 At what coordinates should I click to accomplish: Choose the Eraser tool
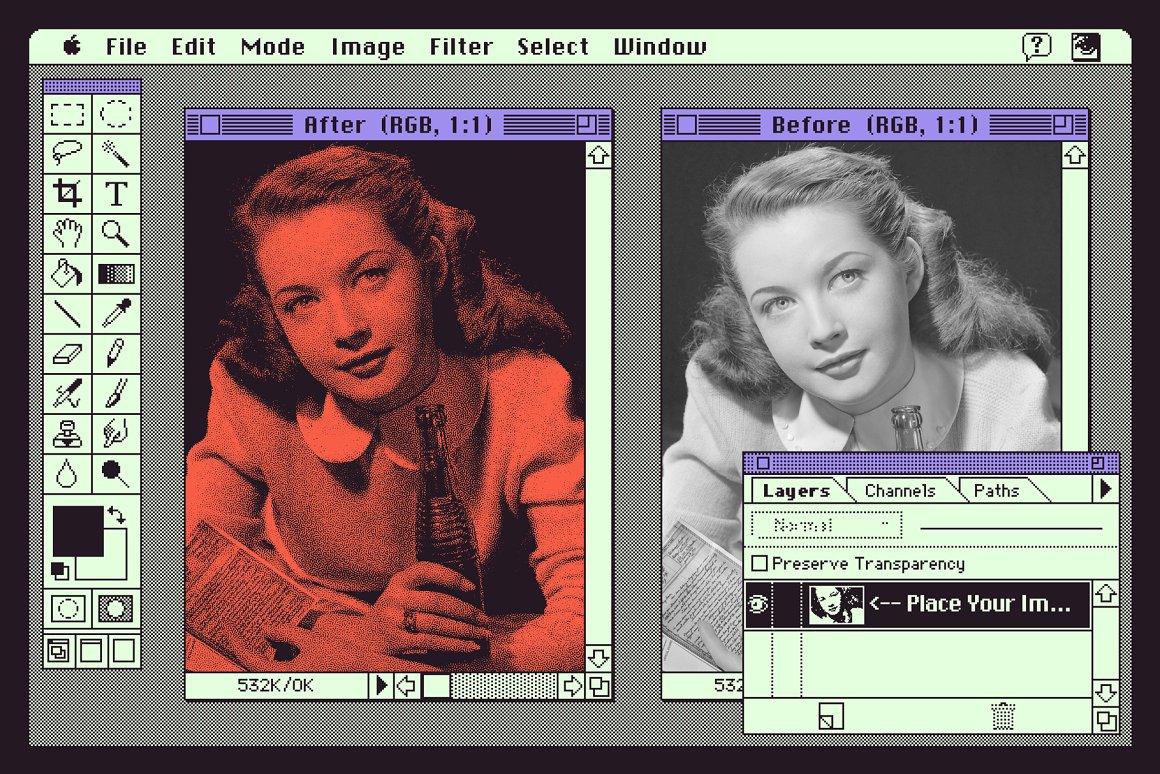click(67, 353)
